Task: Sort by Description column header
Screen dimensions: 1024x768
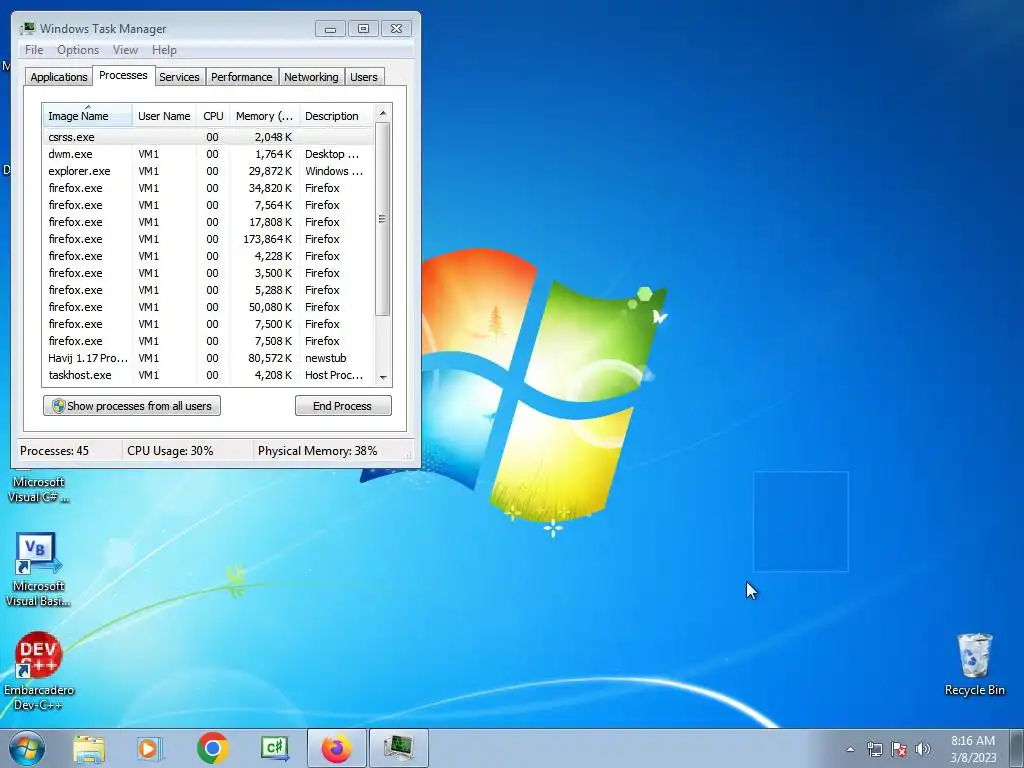Action: [336, 116]
